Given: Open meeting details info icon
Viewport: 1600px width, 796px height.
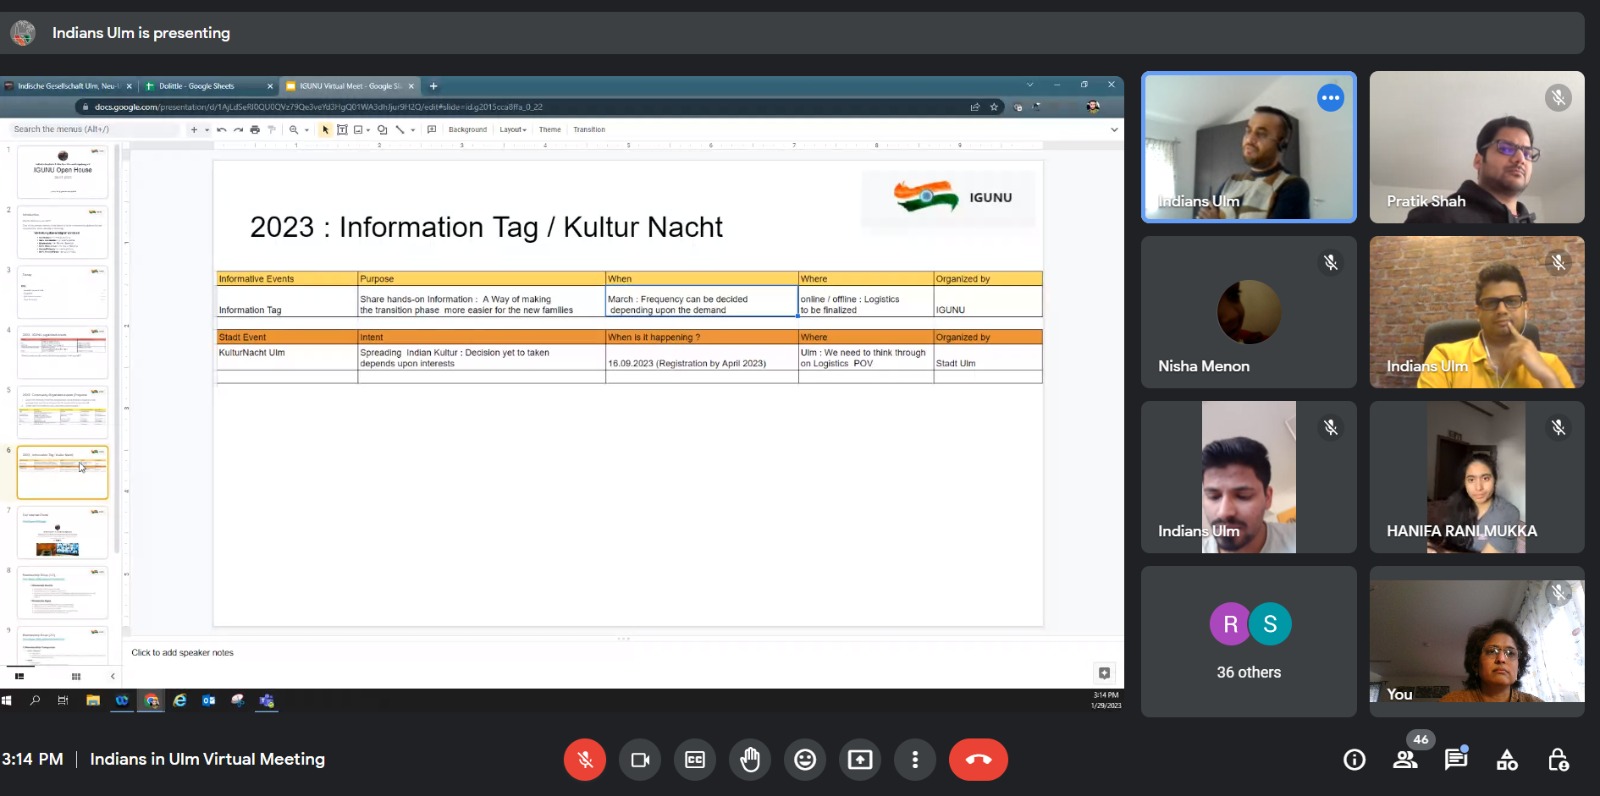Looking at the screenshot, I should 1354,760.
